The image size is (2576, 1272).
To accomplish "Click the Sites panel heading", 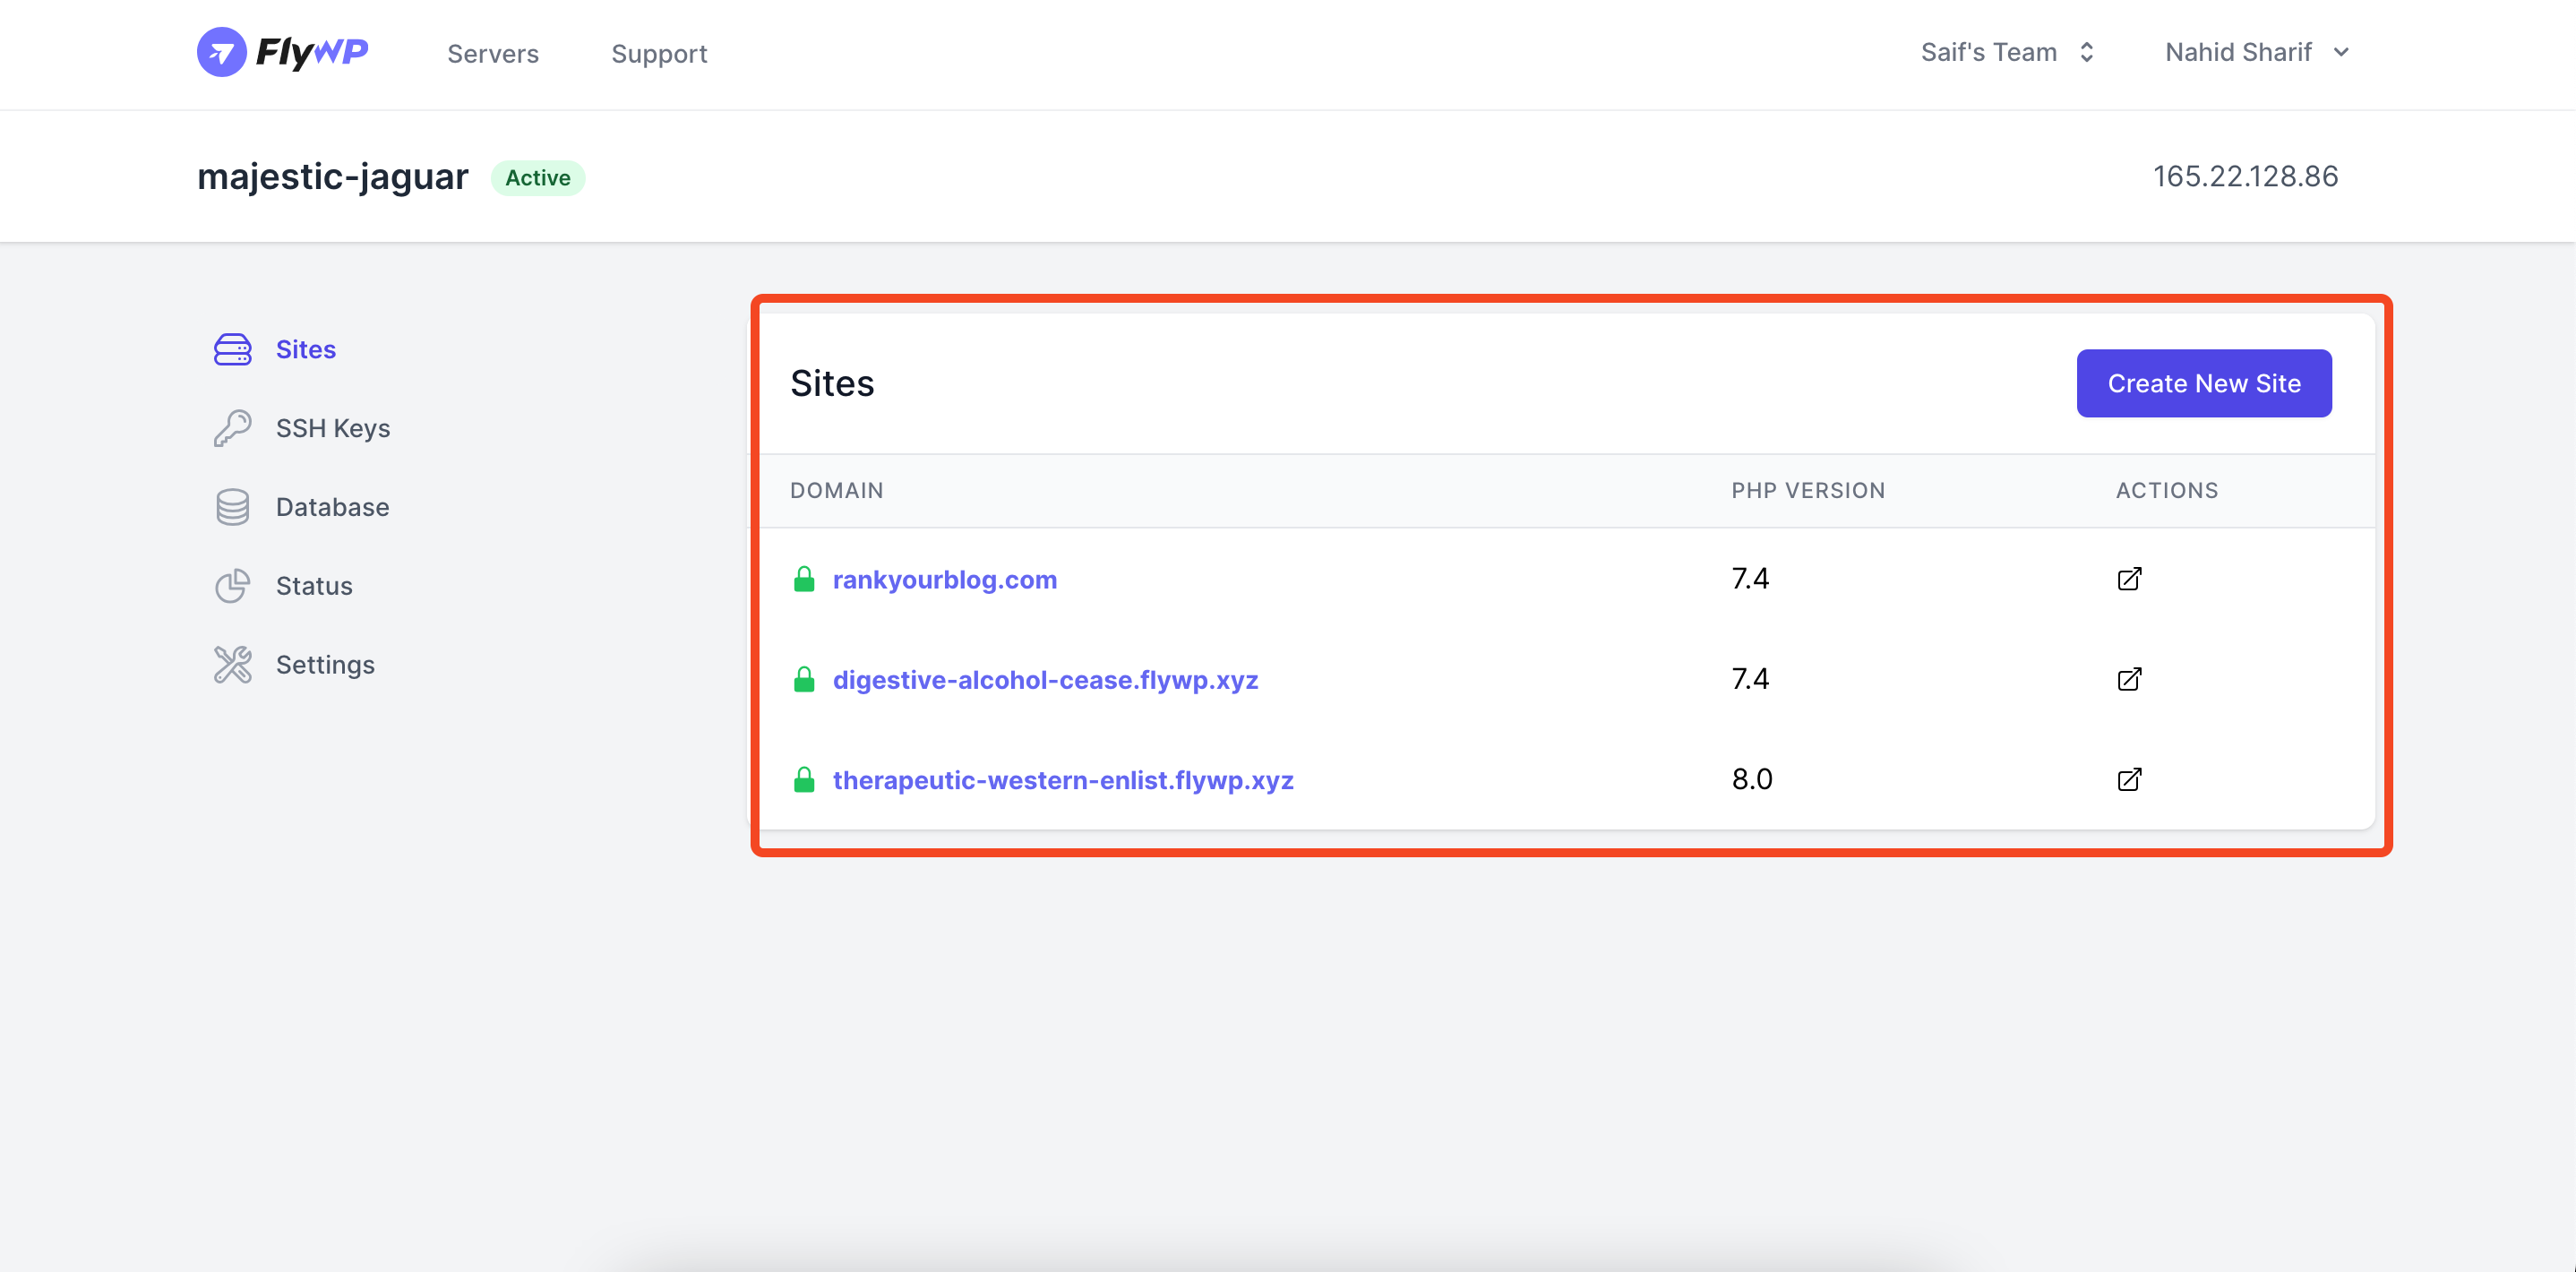I will point(832,383).
